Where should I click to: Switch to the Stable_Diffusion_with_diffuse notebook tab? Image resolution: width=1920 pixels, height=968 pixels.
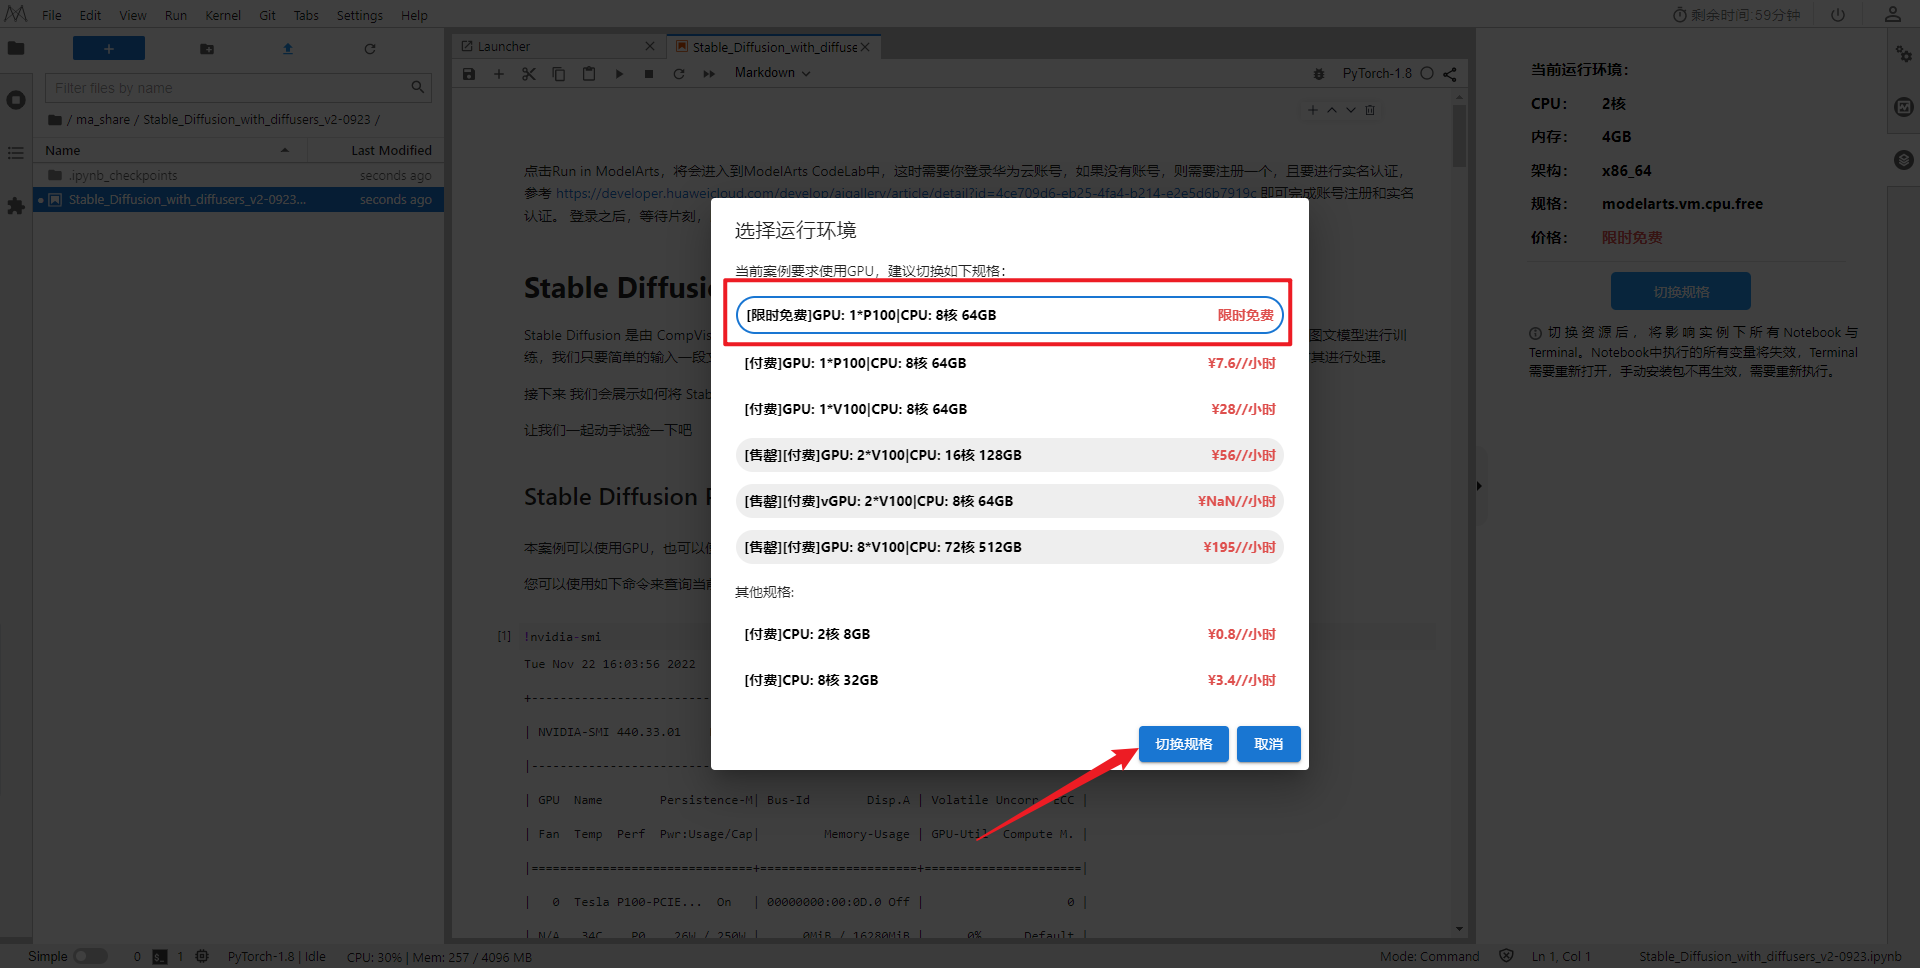[x=772, y=47]
